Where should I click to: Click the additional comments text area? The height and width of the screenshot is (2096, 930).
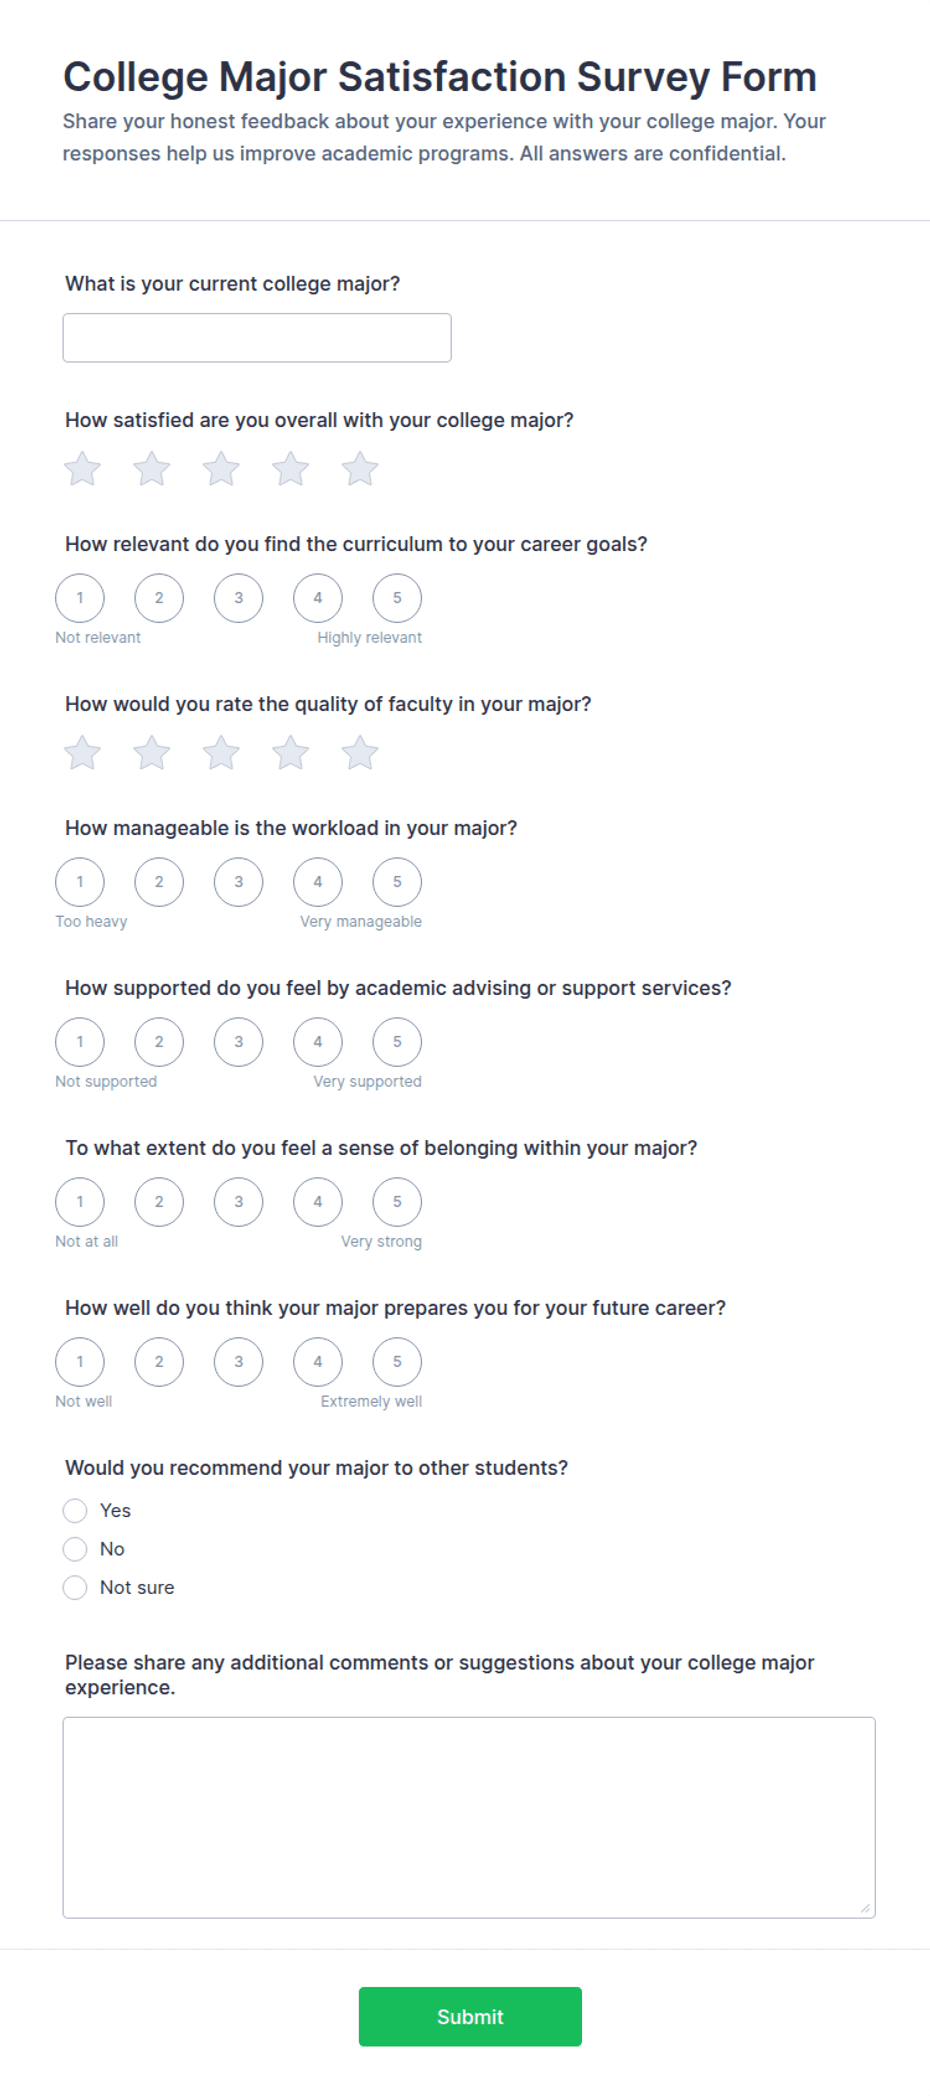pyautogui.click(x=469, y=1817)
